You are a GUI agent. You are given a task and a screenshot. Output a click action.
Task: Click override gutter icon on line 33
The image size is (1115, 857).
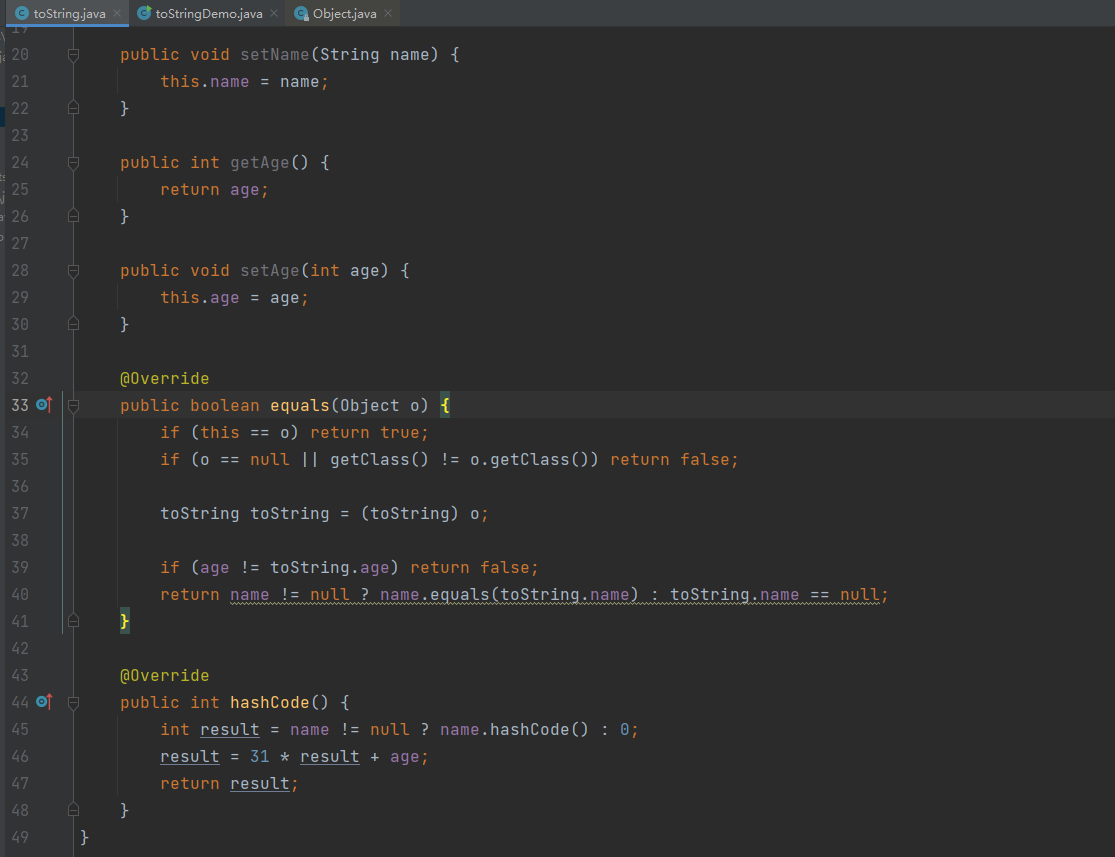click(x=44, y=405)
